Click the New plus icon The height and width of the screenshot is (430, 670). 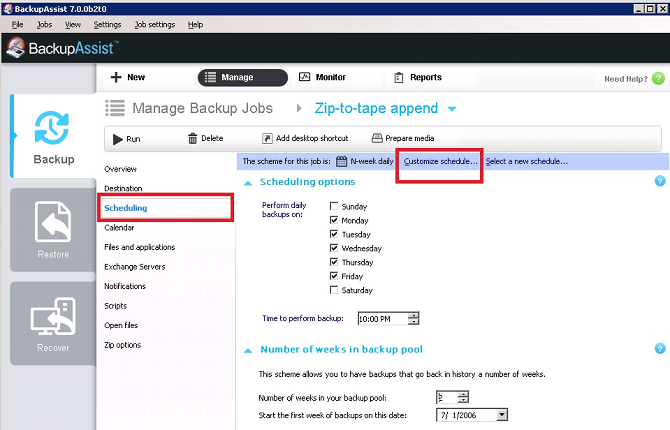116,77
